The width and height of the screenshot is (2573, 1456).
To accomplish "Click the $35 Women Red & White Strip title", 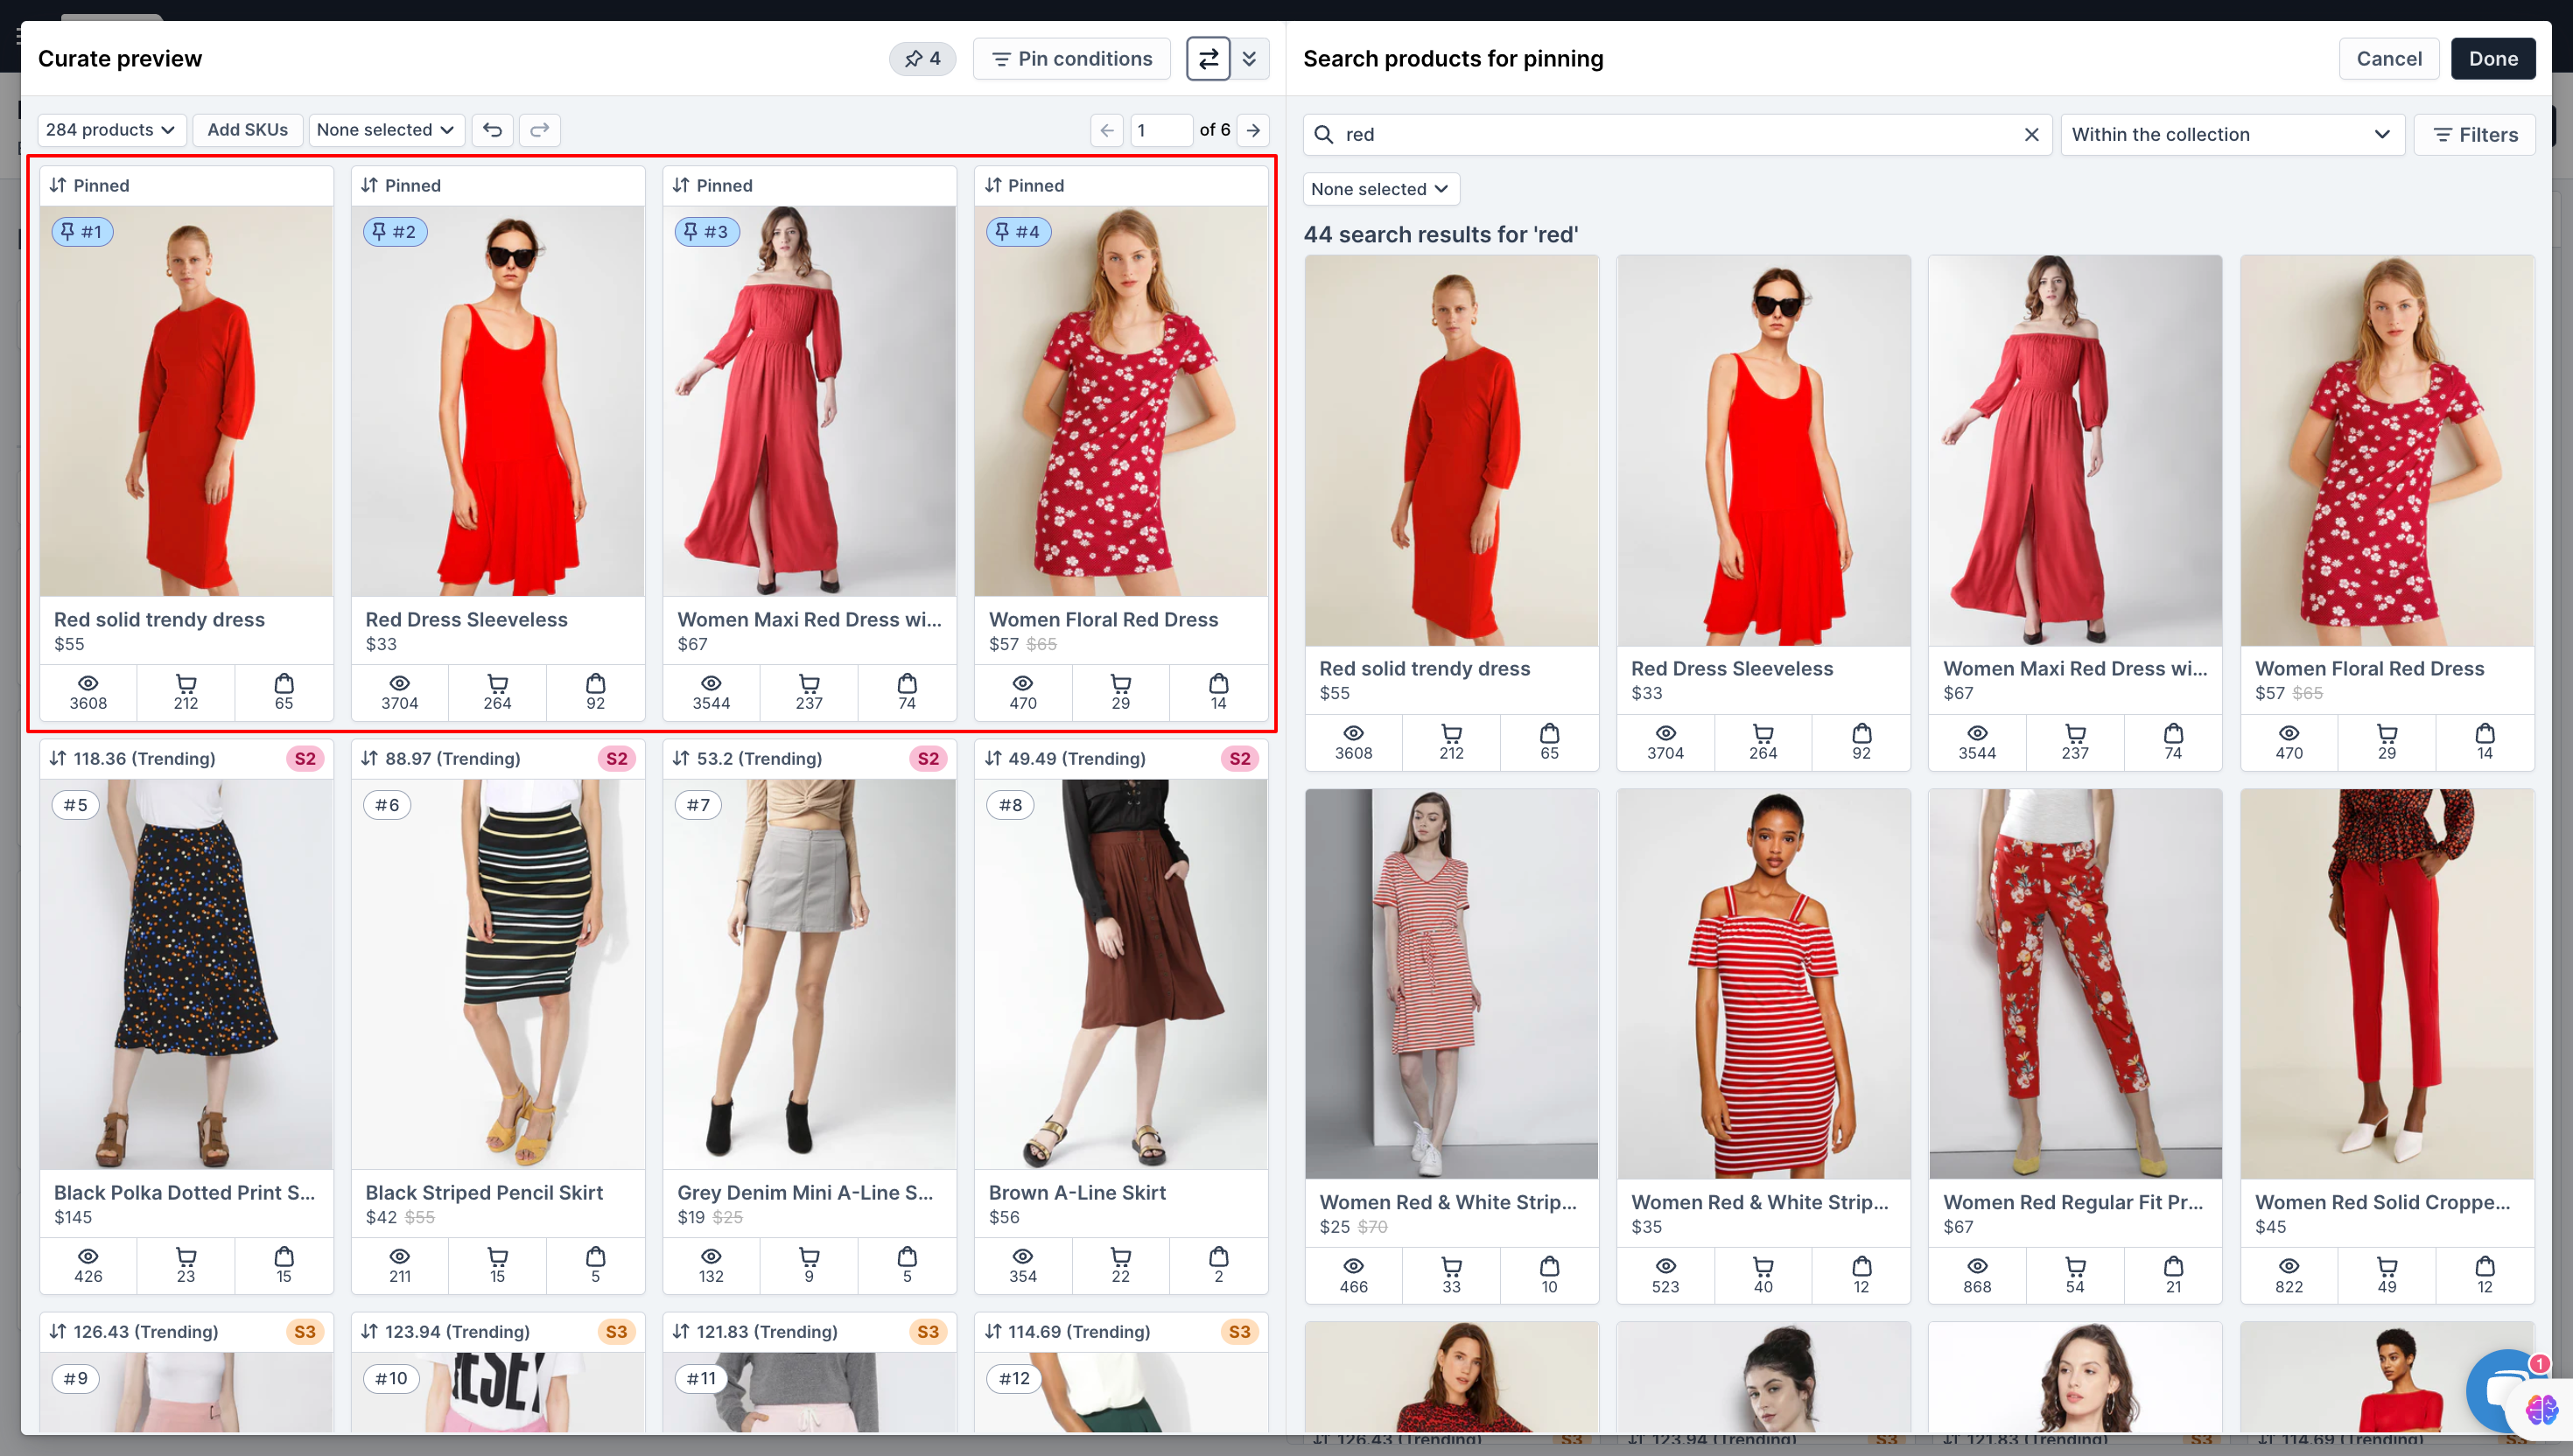I will (x=1759, y=1203).
